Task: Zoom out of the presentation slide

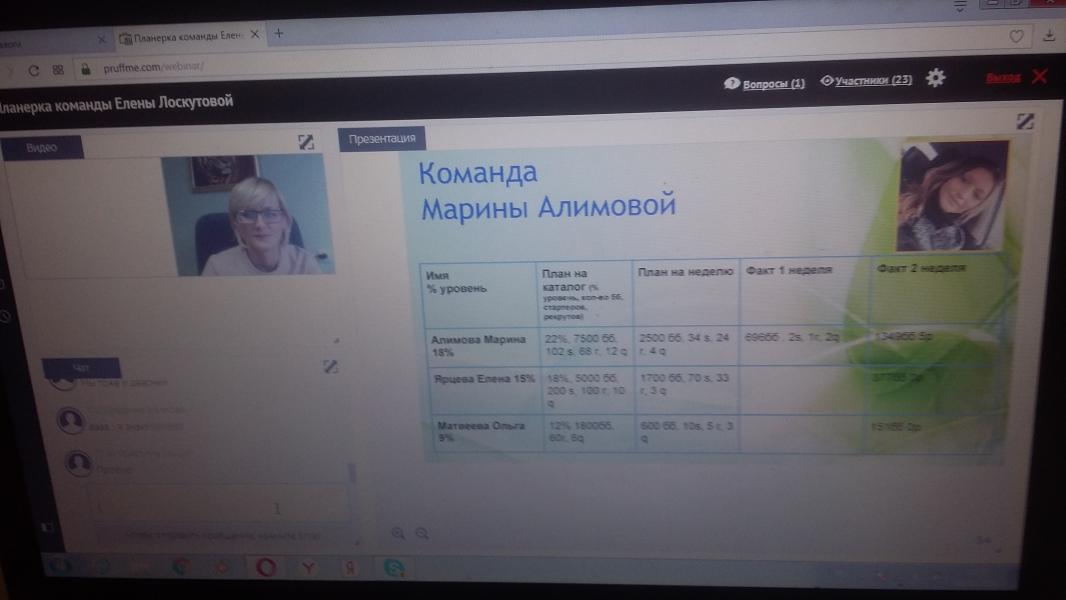Action: [421, 534]
